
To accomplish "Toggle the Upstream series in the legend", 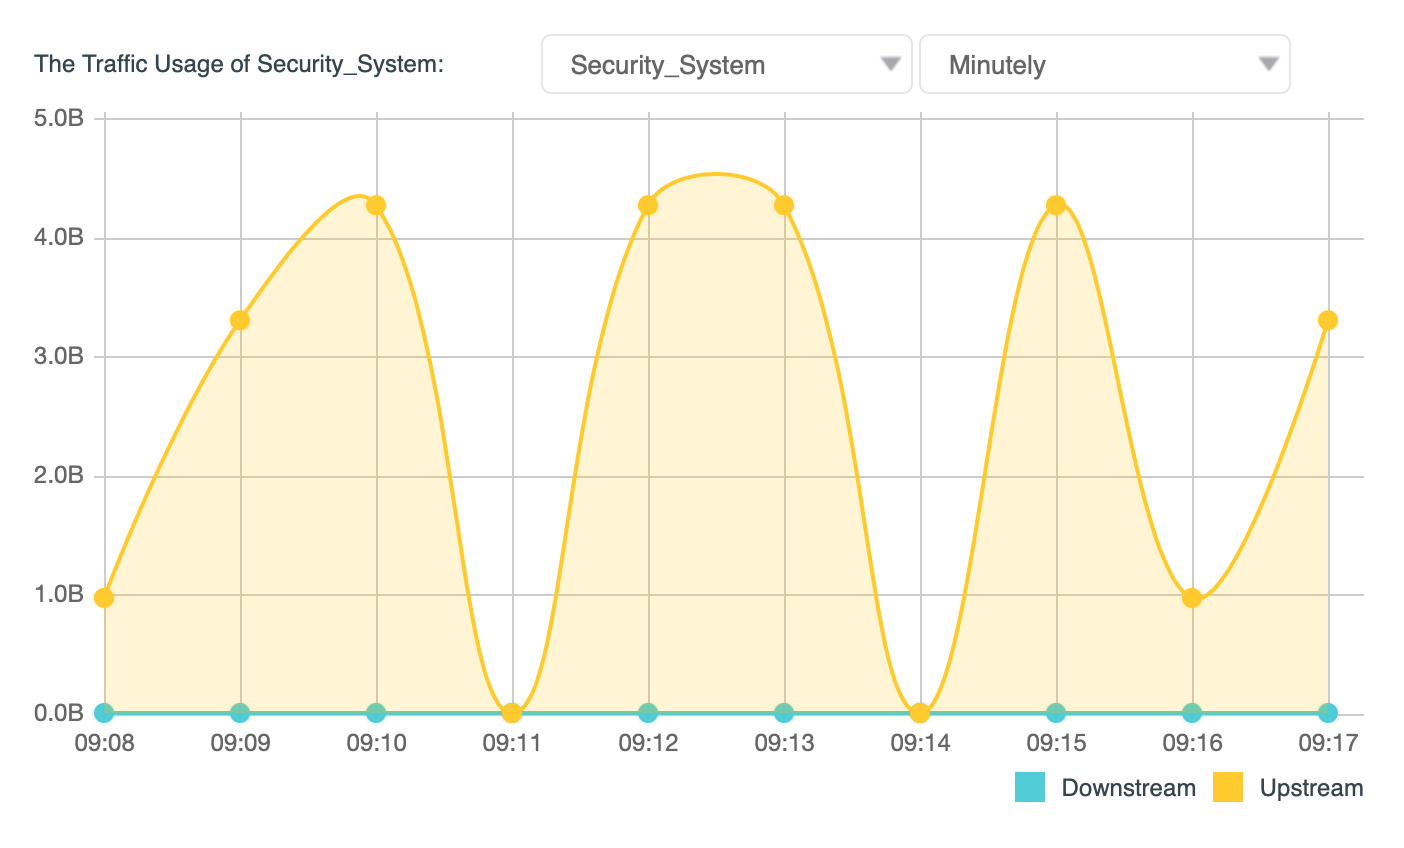I will [1311, 788].
